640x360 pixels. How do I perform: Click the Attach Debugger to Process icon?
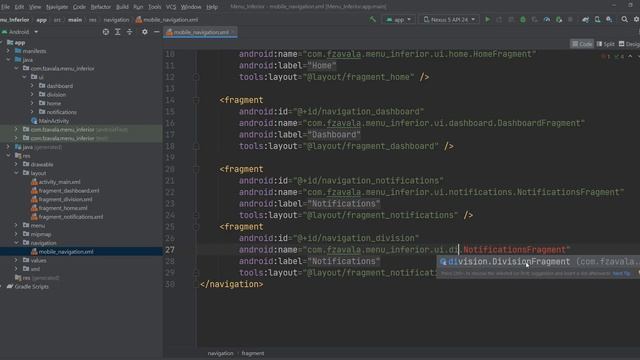pos(559,20)
